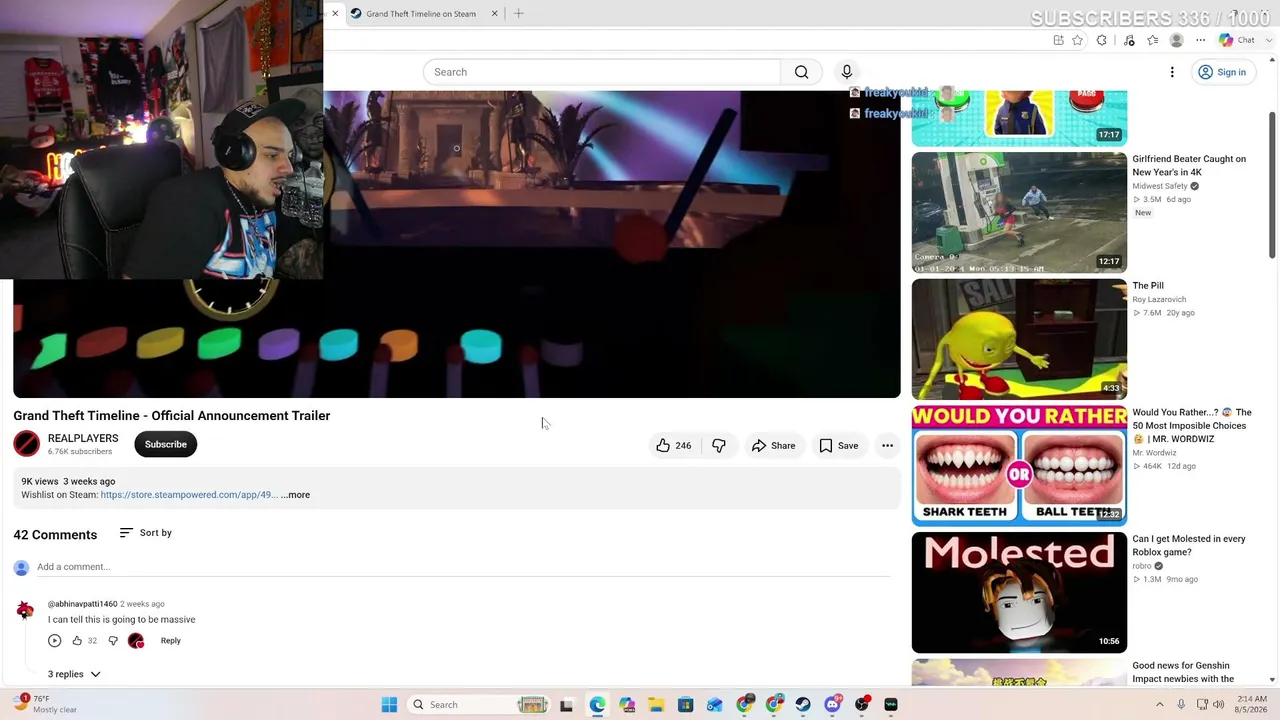
Task: Open the Molested Roblox video thumbnail
Action: coord(1019,593)
